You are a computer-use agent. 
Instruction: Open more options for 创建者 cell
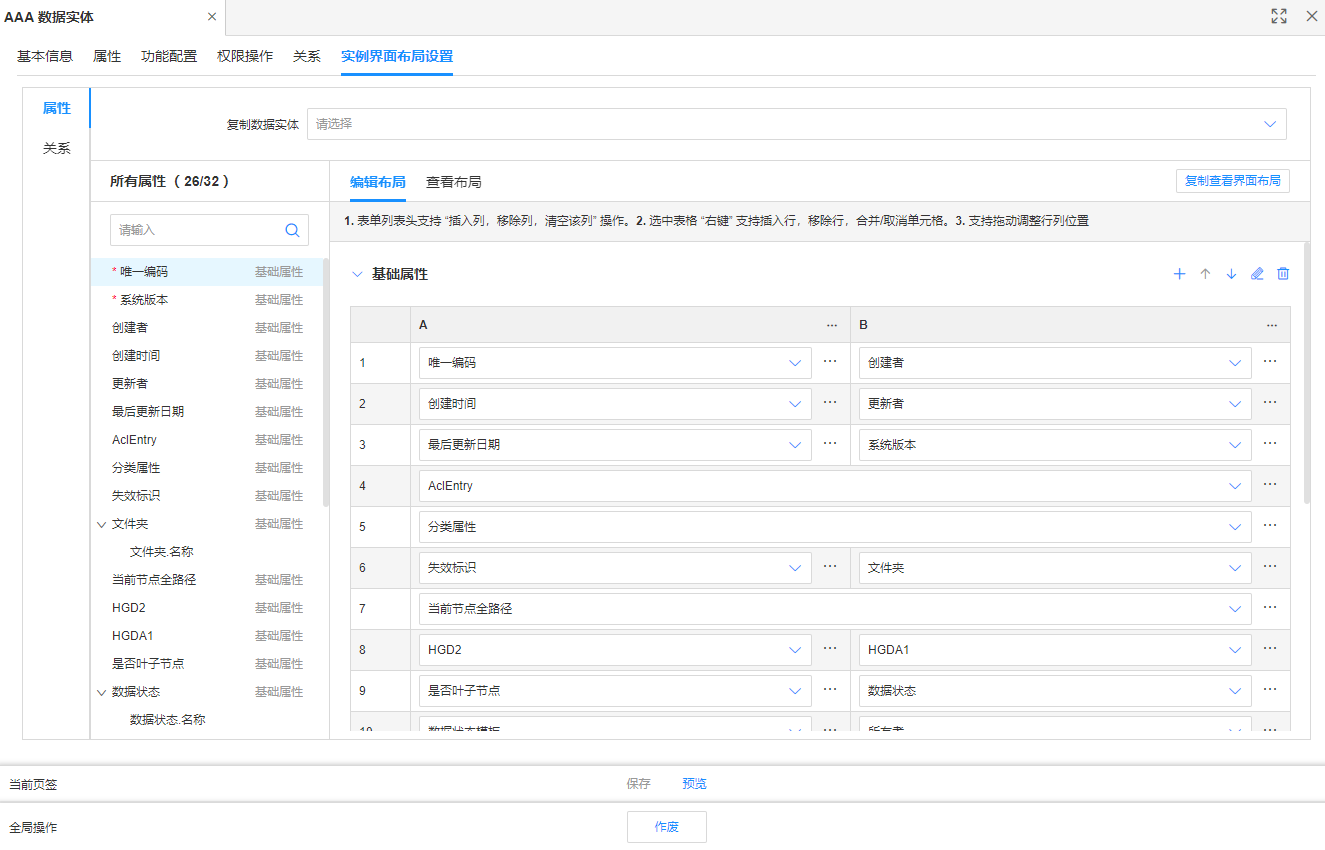[x=1270, y=361]
